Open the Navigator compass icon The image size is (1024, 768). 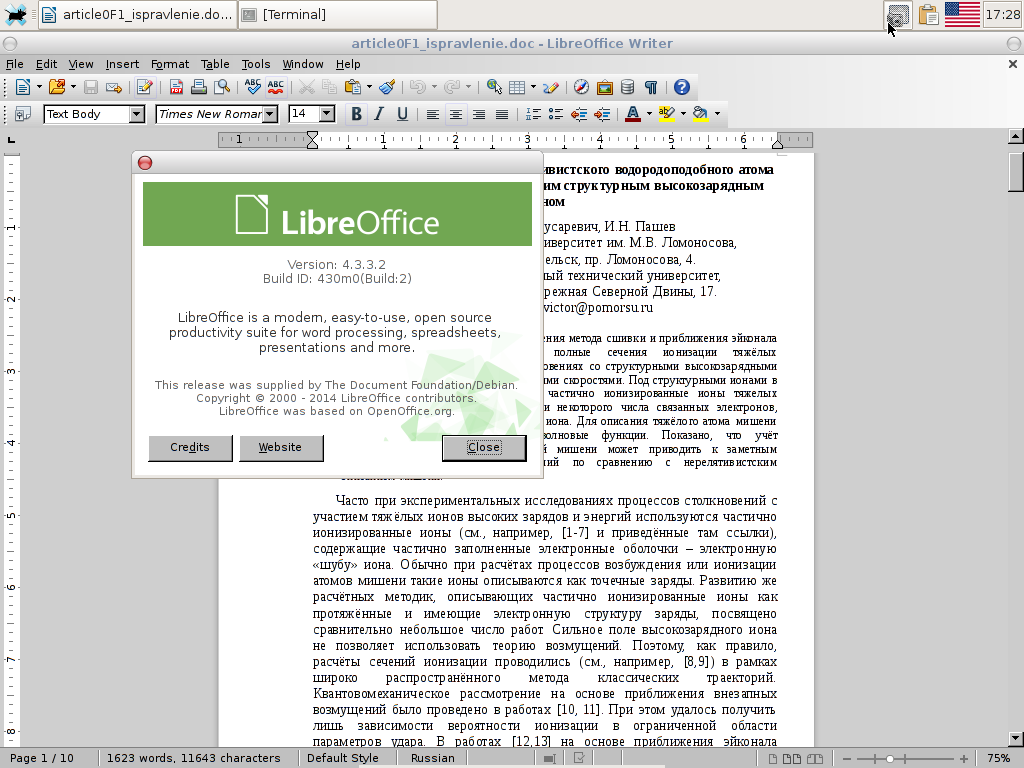pyautogui.click(x=581, y=87)
